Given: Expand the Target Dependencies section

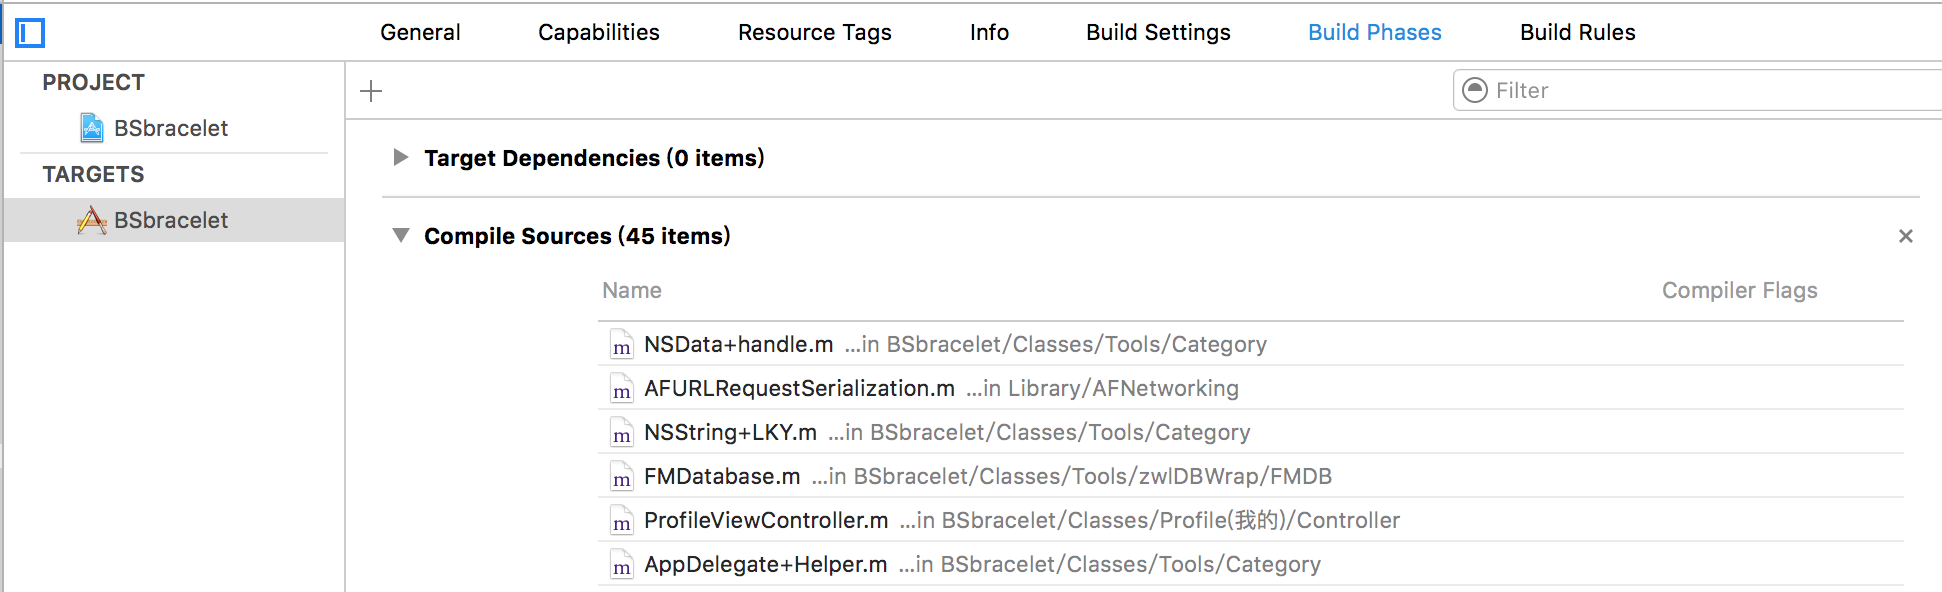Looking at the screenshot, I should tap(401, 157).
